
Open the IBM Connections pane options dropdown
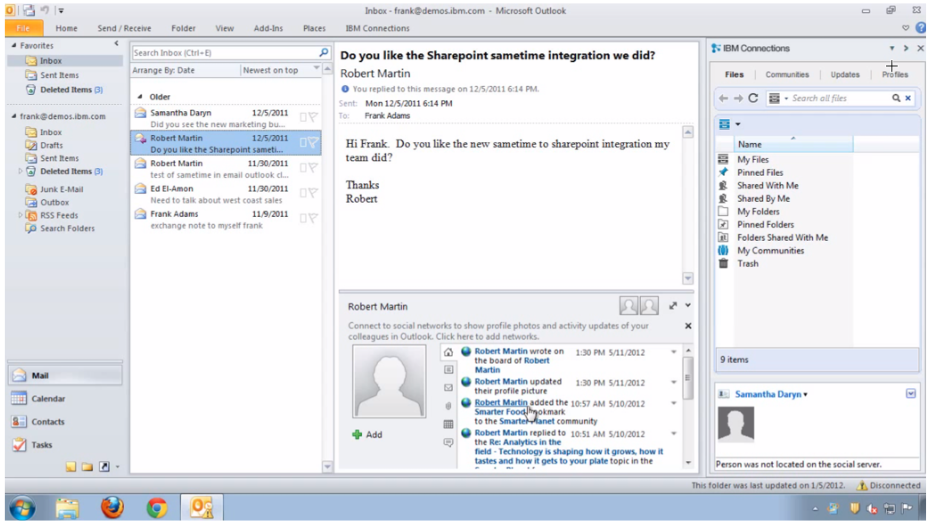891,48
